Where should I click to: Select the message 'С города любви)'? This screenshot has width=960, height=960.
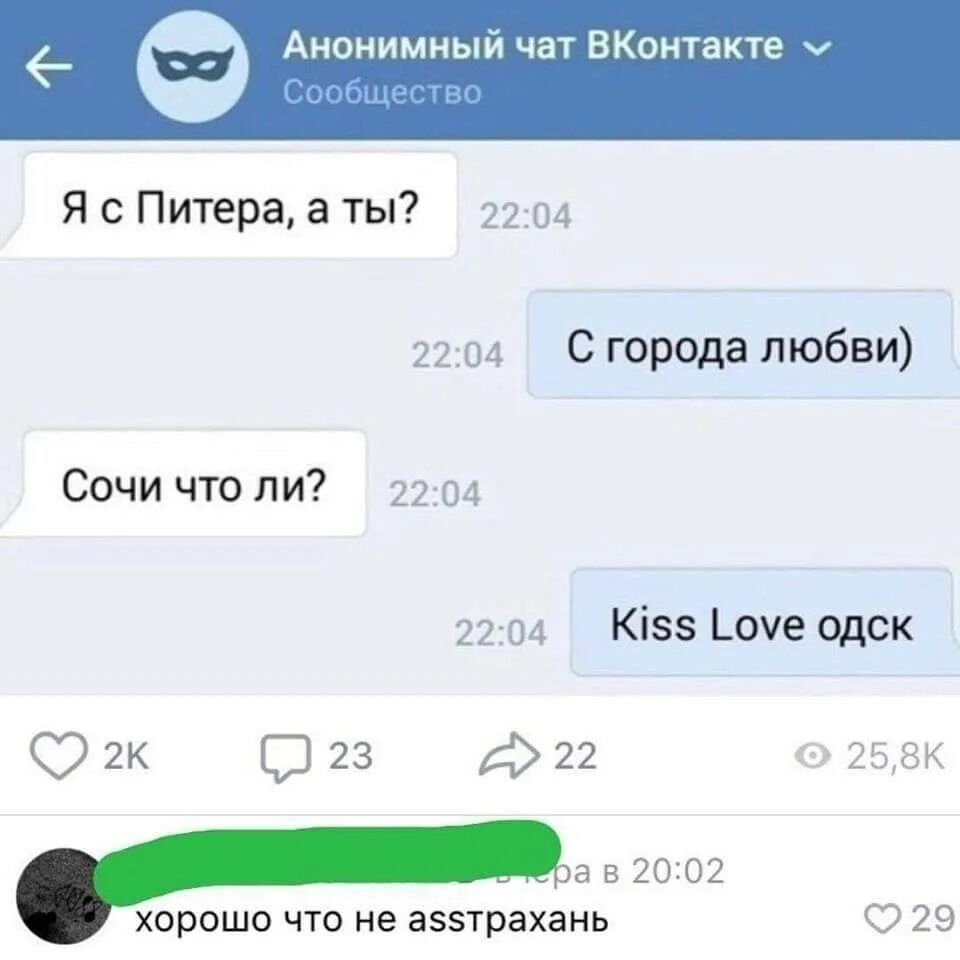point(742,345)
